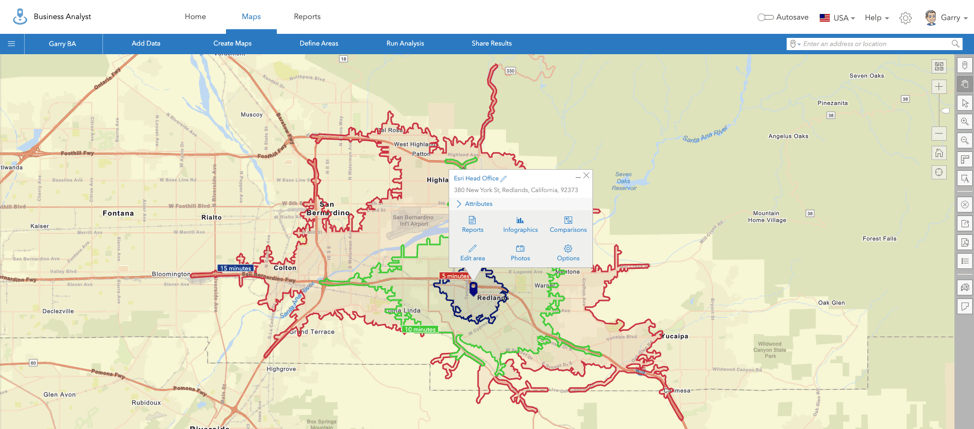
Task: Open the hamburger menu in blue toolbar
Action: pyautogui.click(x=11, y=43)
